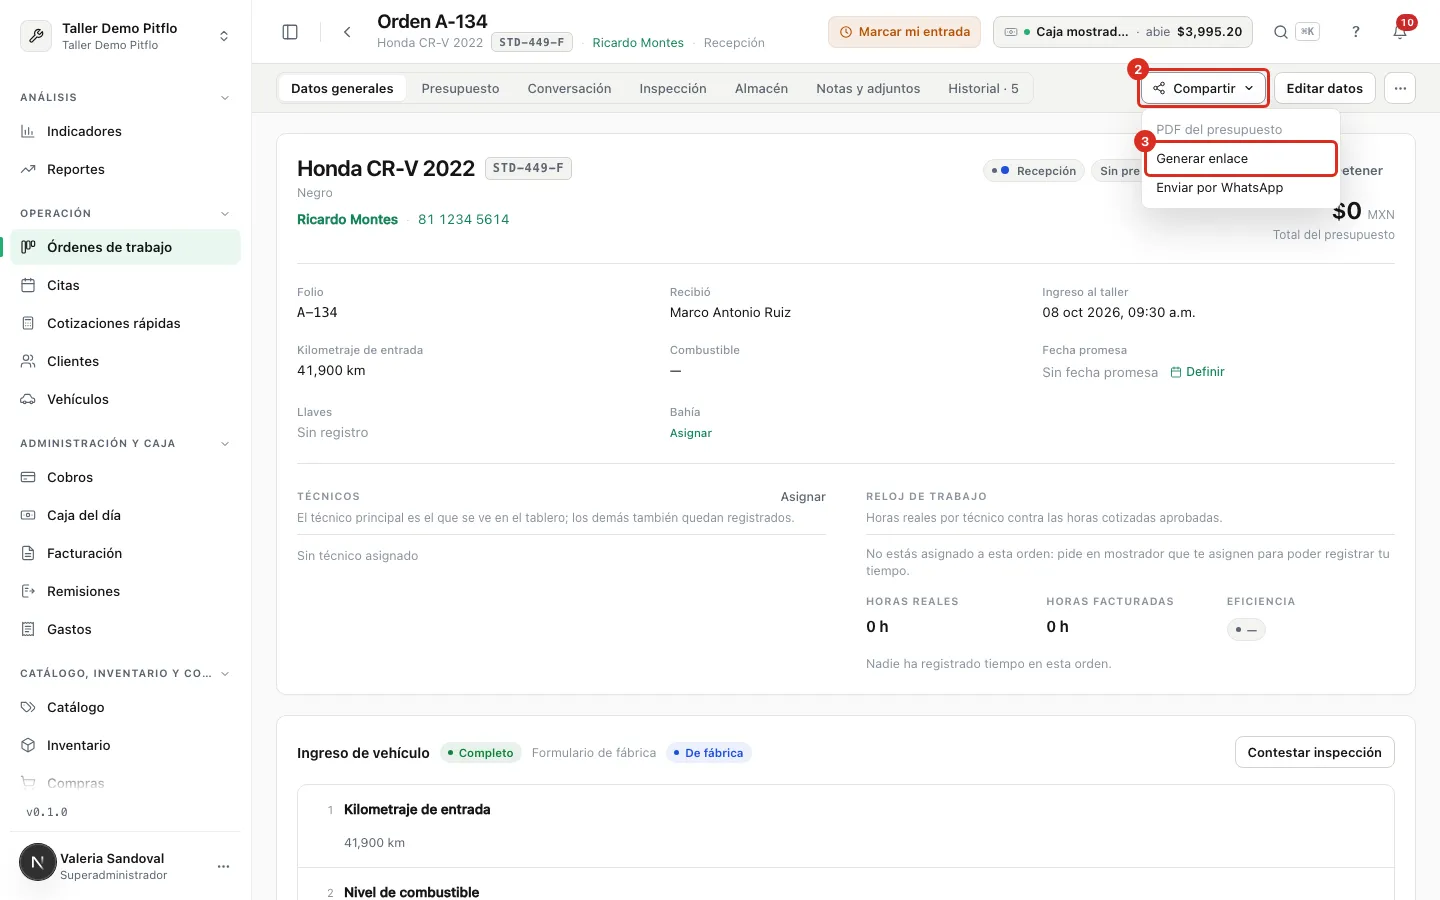Open Facturación in the sidebar
The width and height of the screenshot is (1440, 900).
click(125, 553)
